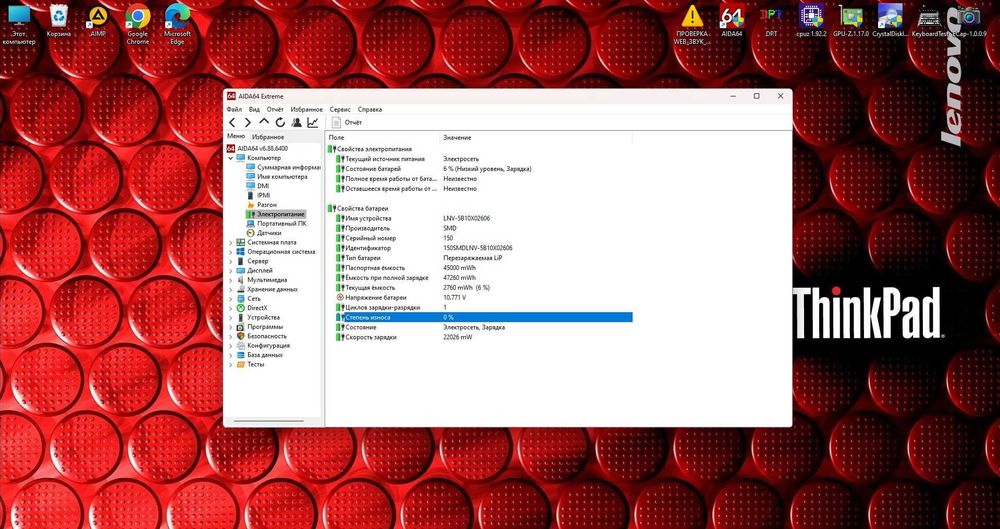Open the Файл menu
The height and width of the screenshot is (529, 1000).
pos(233,110)
